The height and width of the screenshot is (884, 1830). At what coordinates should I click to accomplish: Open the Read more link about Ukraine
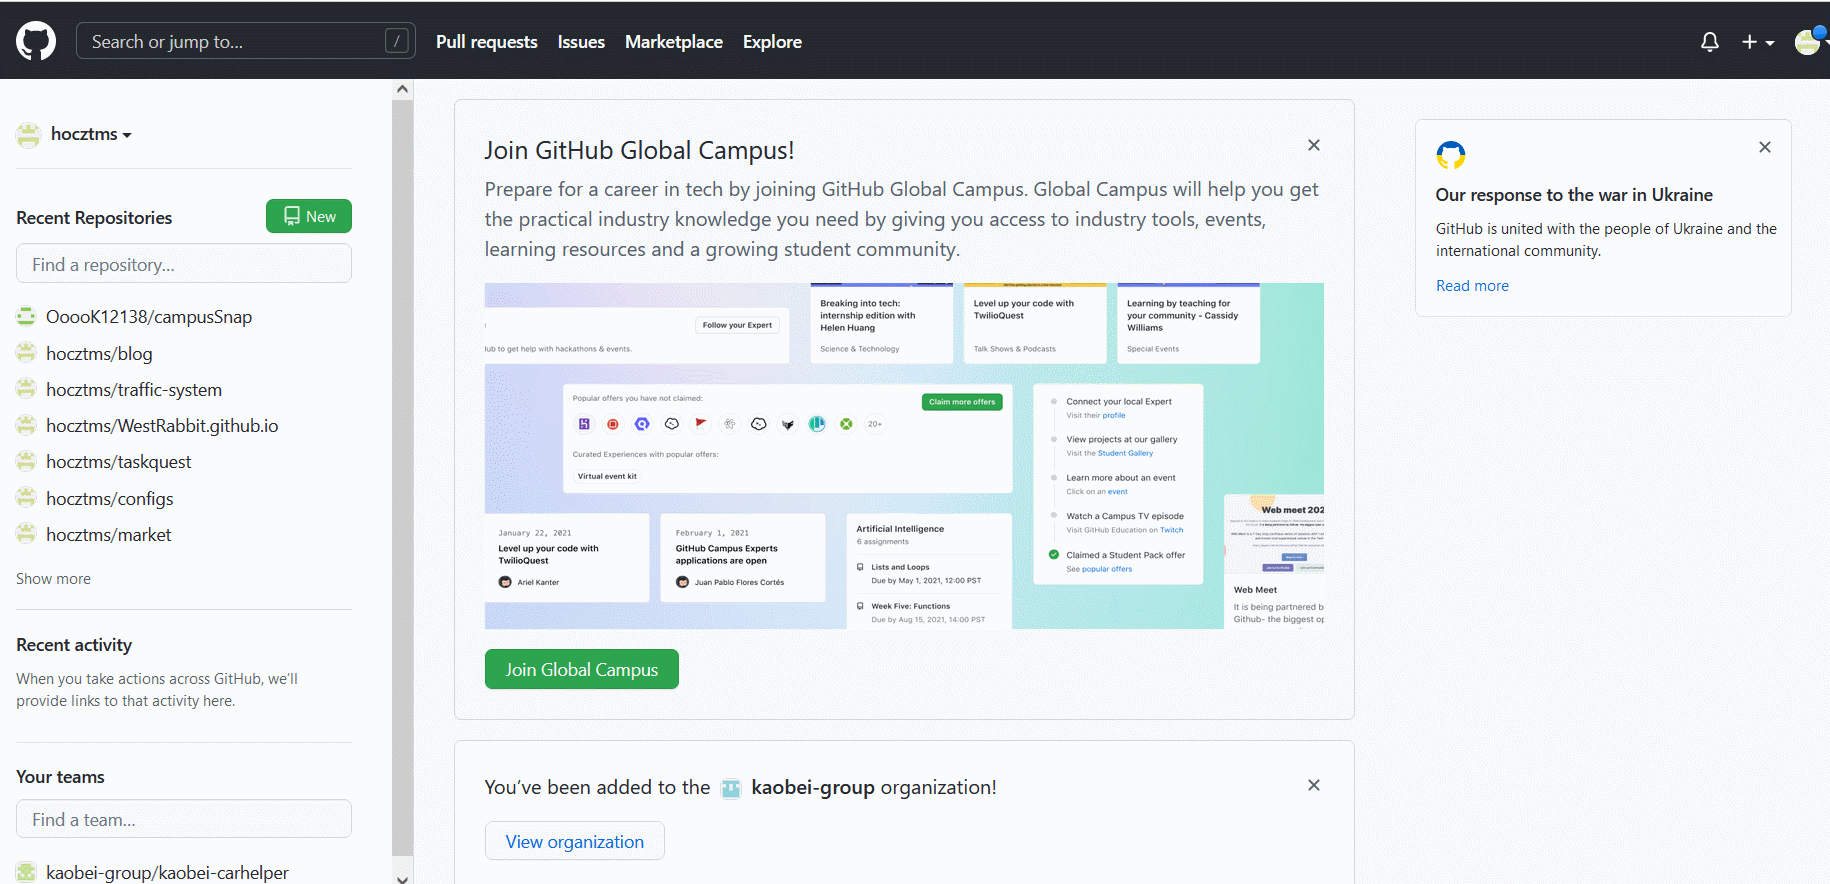[1472, 286]
